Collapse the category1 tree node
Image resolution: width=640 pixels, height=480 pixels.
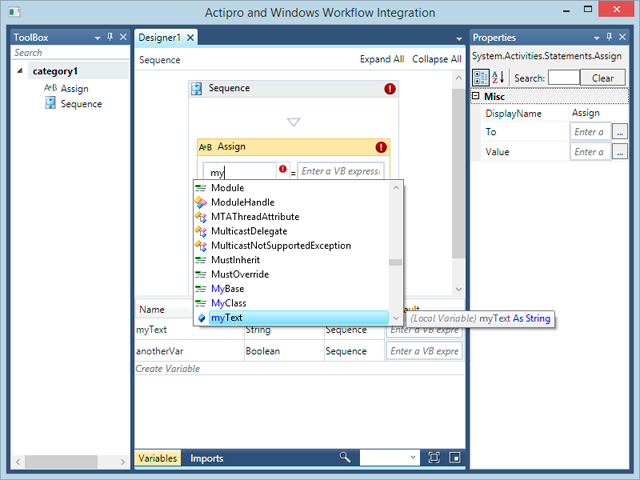tap(20, 71)
